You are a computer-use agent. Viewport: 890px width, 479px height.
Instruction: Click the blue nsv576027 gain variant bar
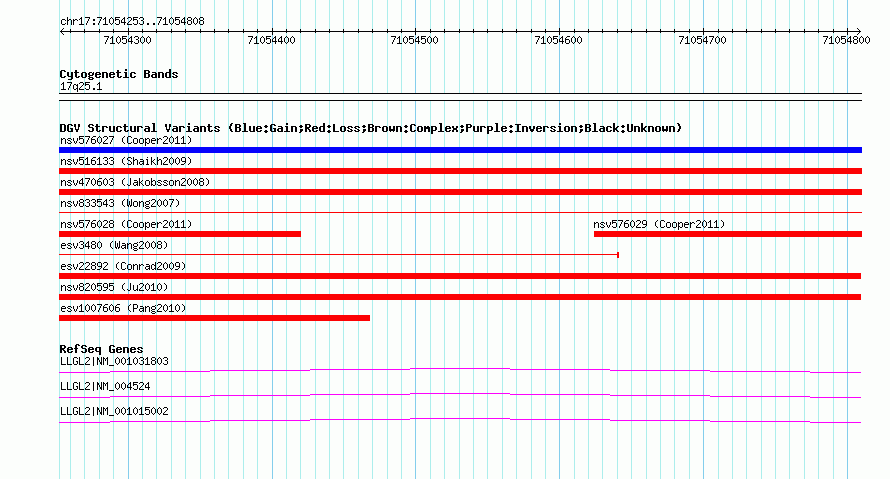click(460, 150)
